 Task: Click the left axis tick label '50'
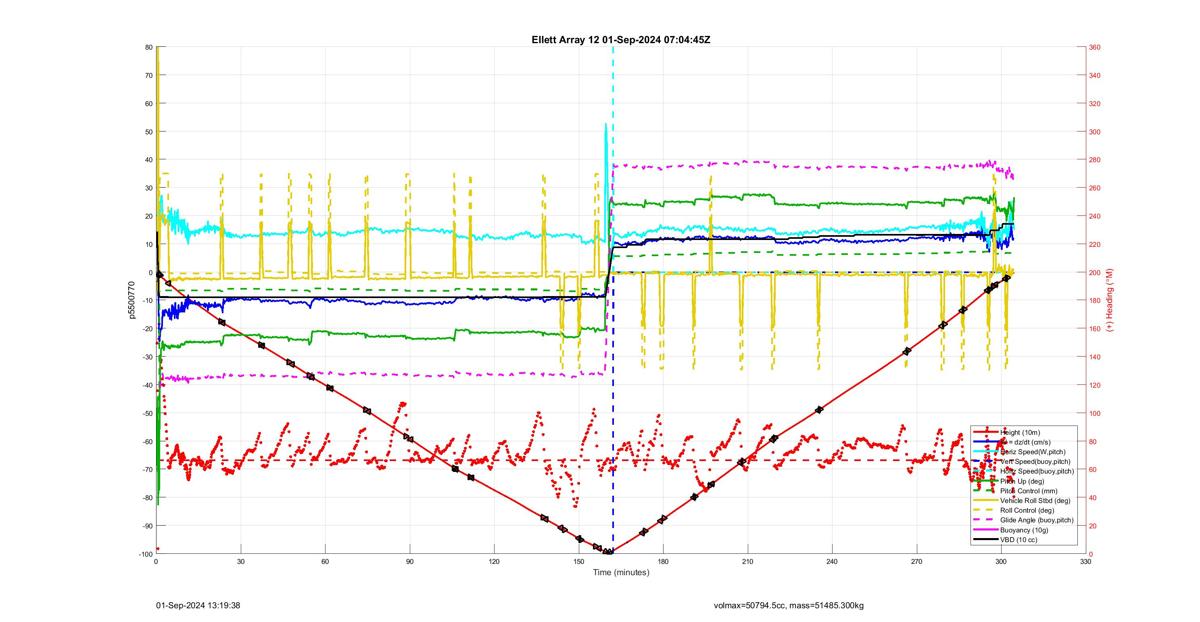click(148, 132)
